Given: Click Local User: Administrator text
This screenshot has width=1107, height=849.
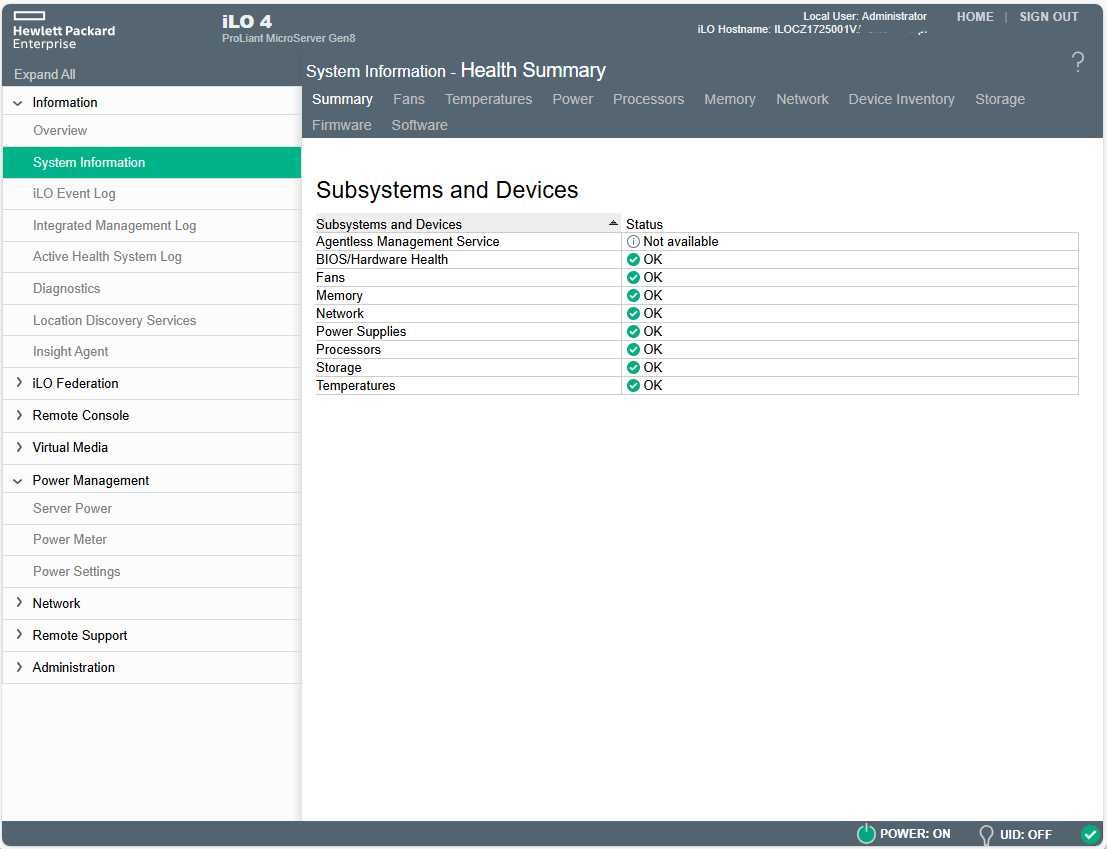Looking at the screenshot, I should pos(865,16).
